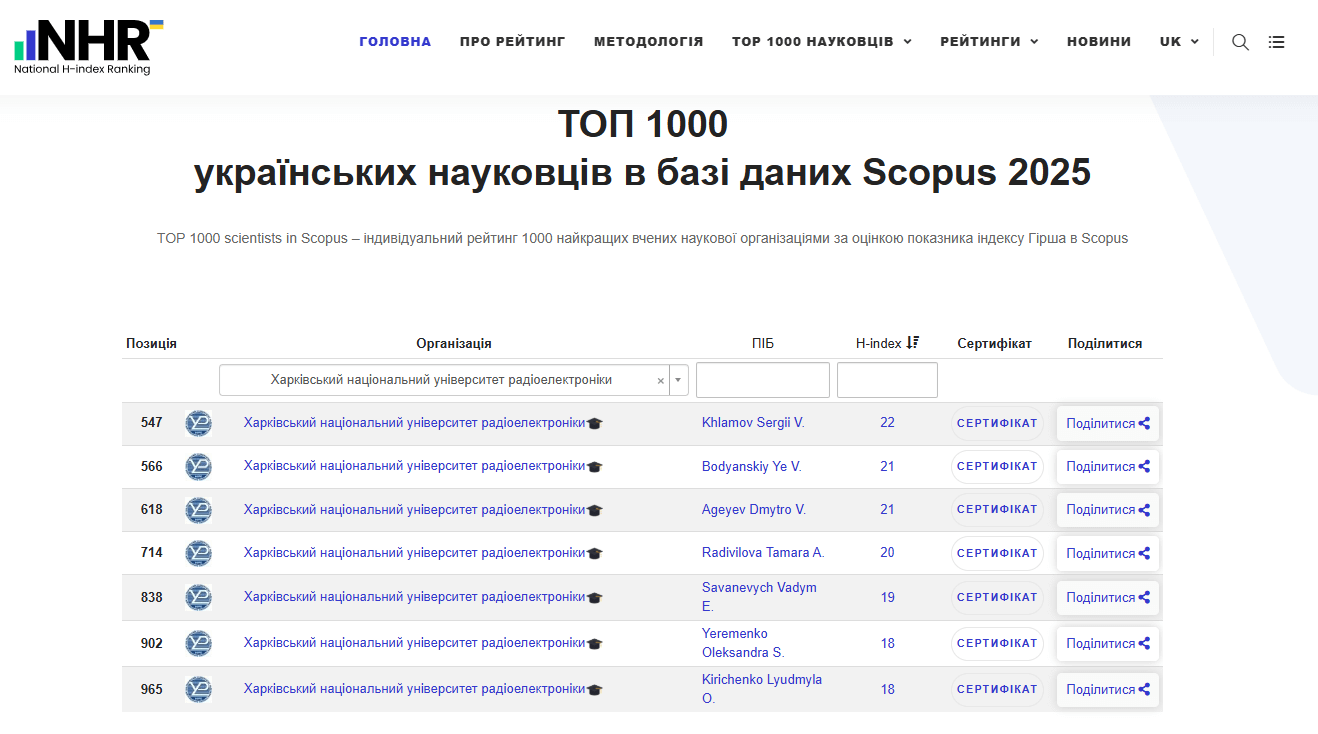Click the H-index filter input field
Screen dimensions: 1318x734
[x=886, y=380]
